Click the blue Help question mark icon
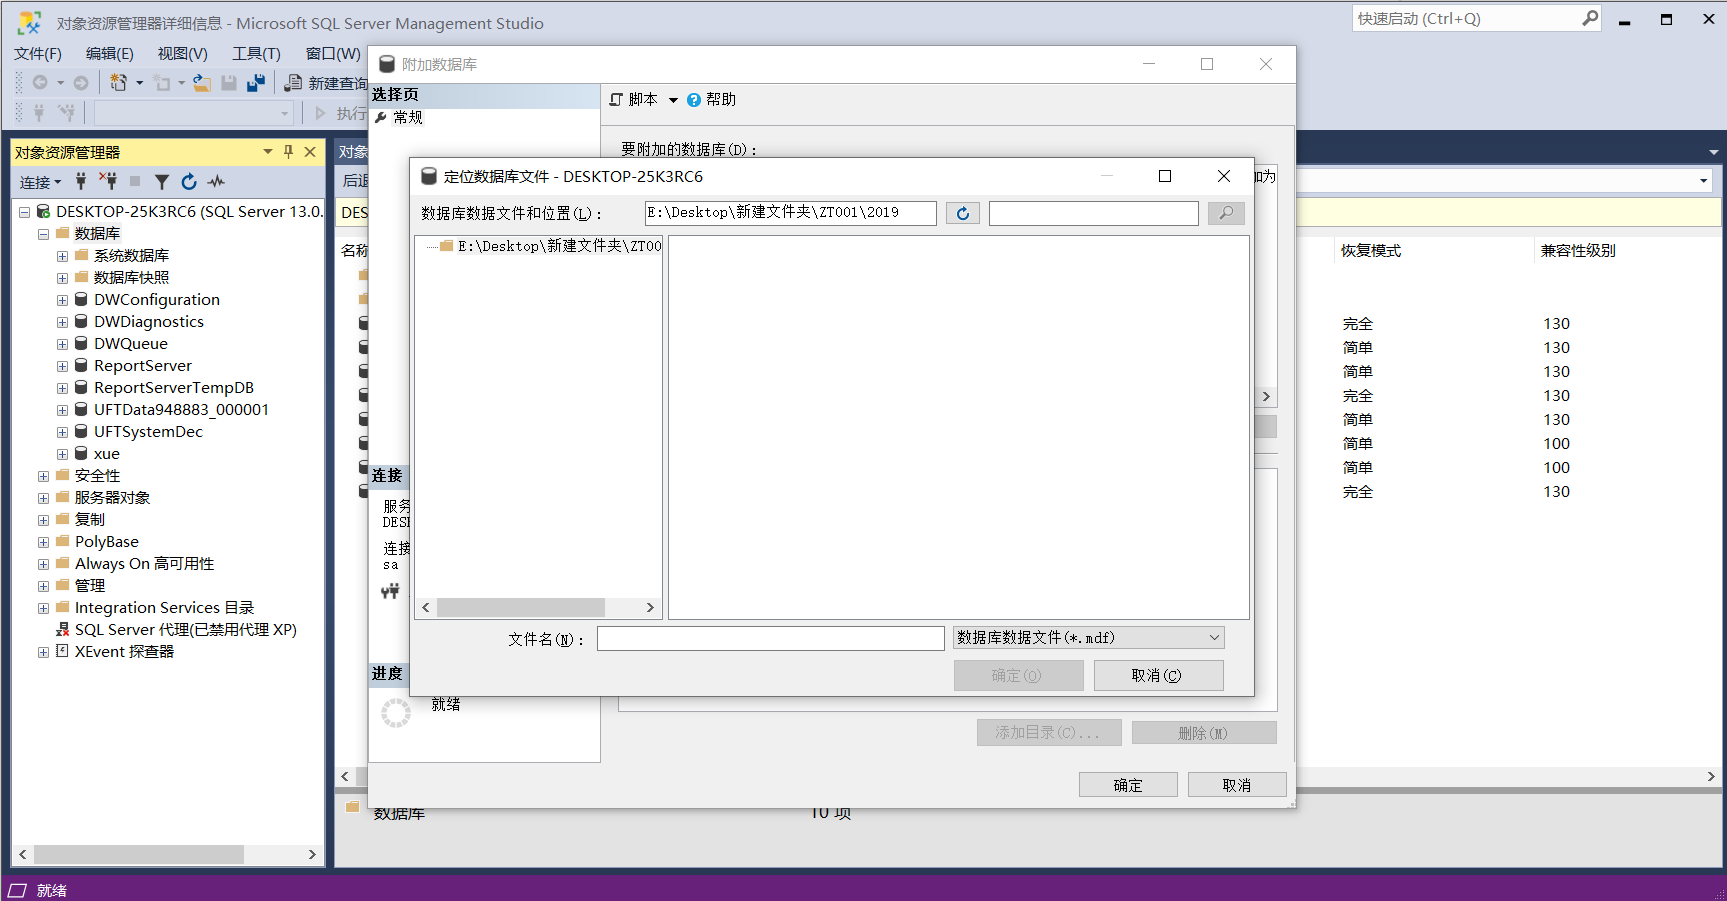Image resolution: width=1727 pixels, height=901 pixels. click(694, 100)
